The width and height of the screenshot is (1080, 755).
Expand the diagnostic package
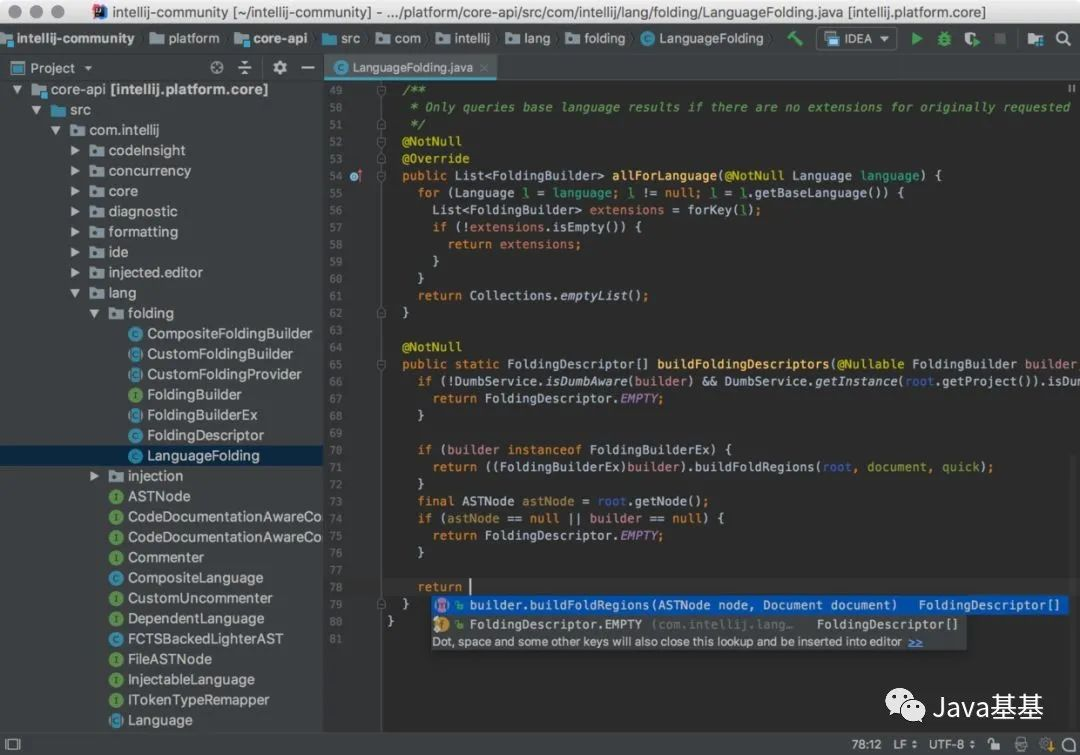tap(75, 211)
